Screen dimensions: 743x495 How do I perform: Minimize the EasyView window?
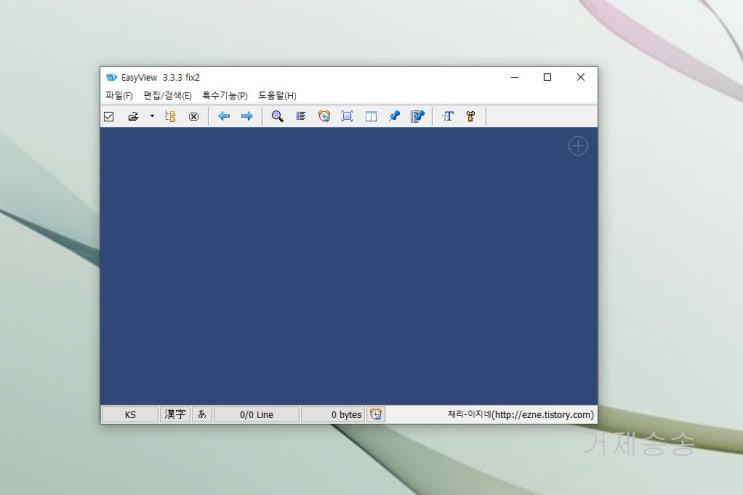pyautogui.click(x=515, y=77)
